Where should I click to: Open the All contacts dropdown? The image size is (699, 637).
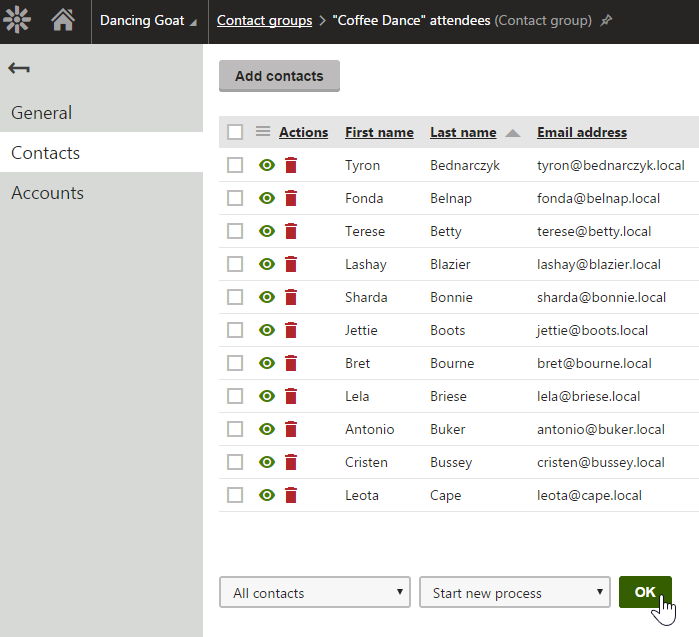(x=315, y=592)
